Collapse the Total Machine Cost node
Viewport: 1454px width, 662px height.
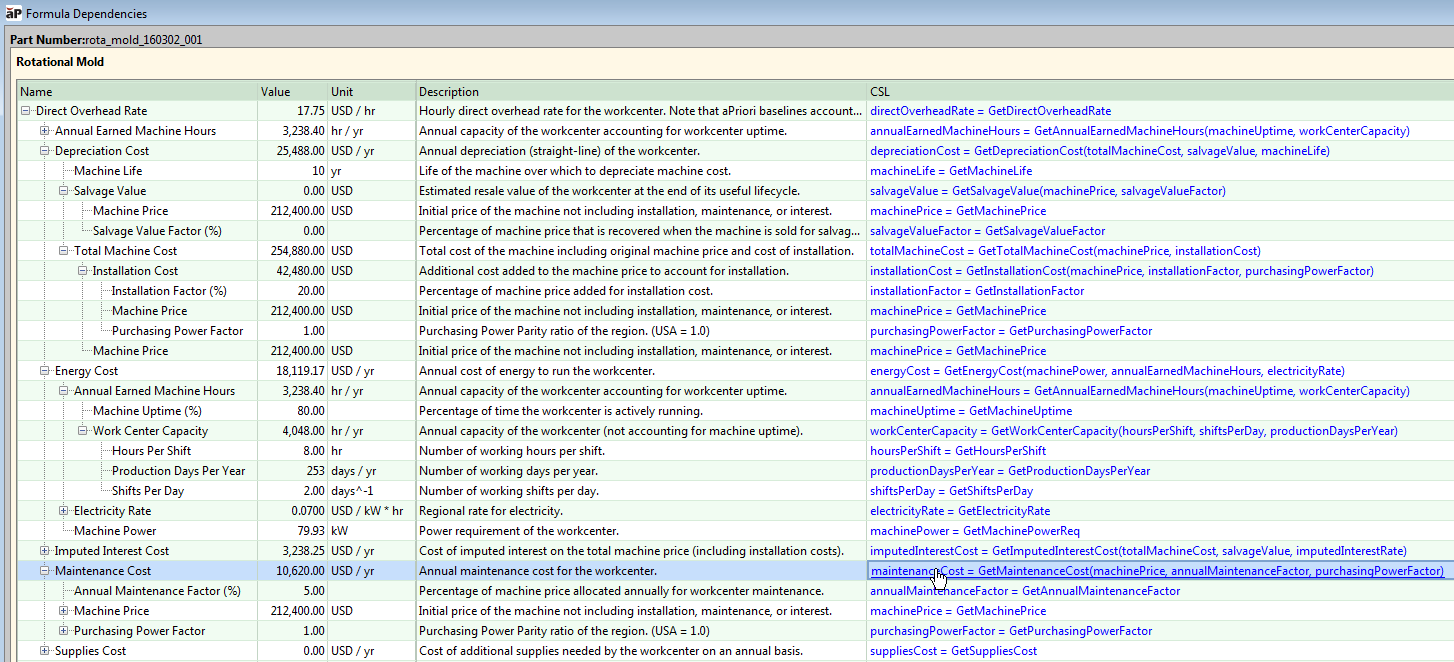(63, 251)
